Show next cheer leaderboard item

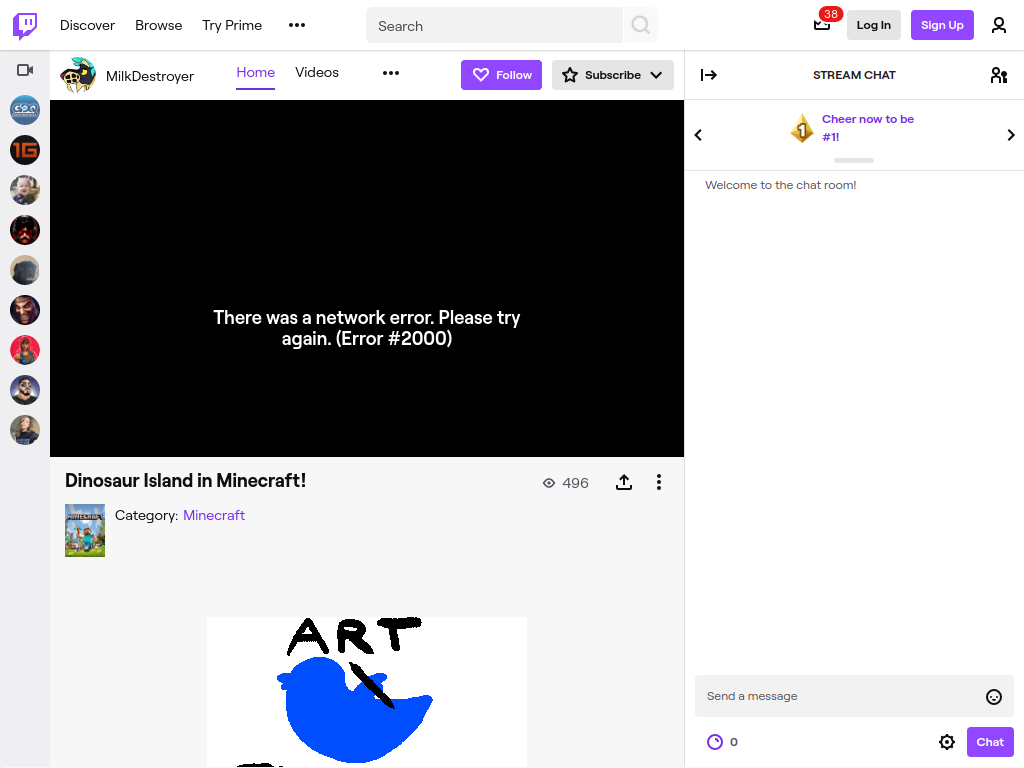point(1010,135)
